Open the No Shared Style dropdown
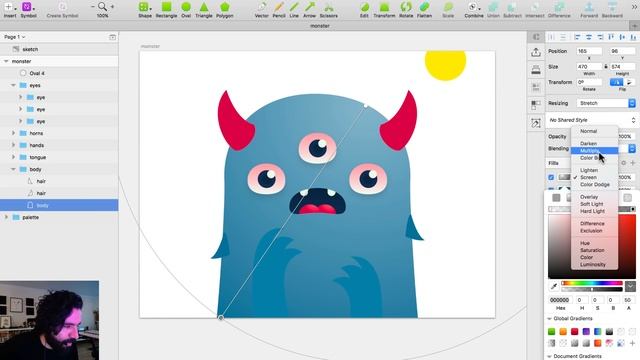The width and height of the screenshot is (640, 360). pos(591,120)
